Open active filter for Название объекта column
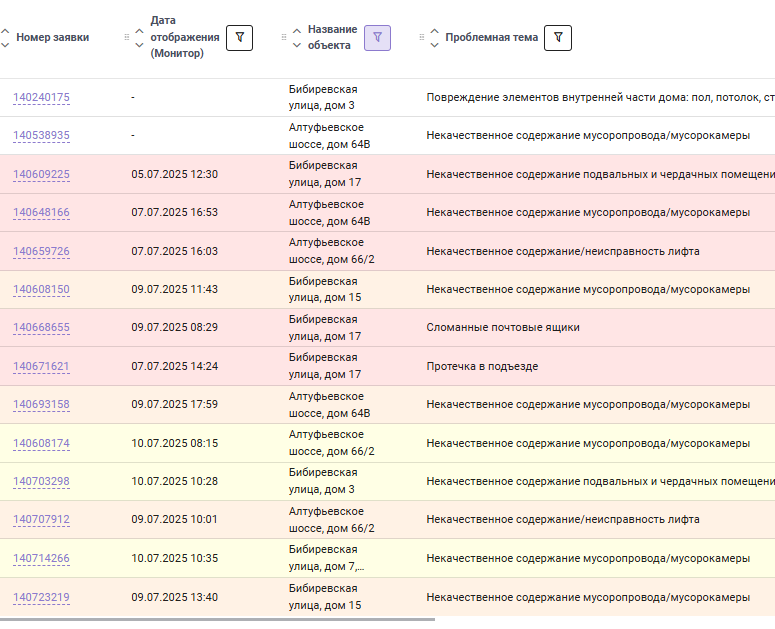Image resolution: width=775 pixels, height=629 pixels. tap(377, 38)
